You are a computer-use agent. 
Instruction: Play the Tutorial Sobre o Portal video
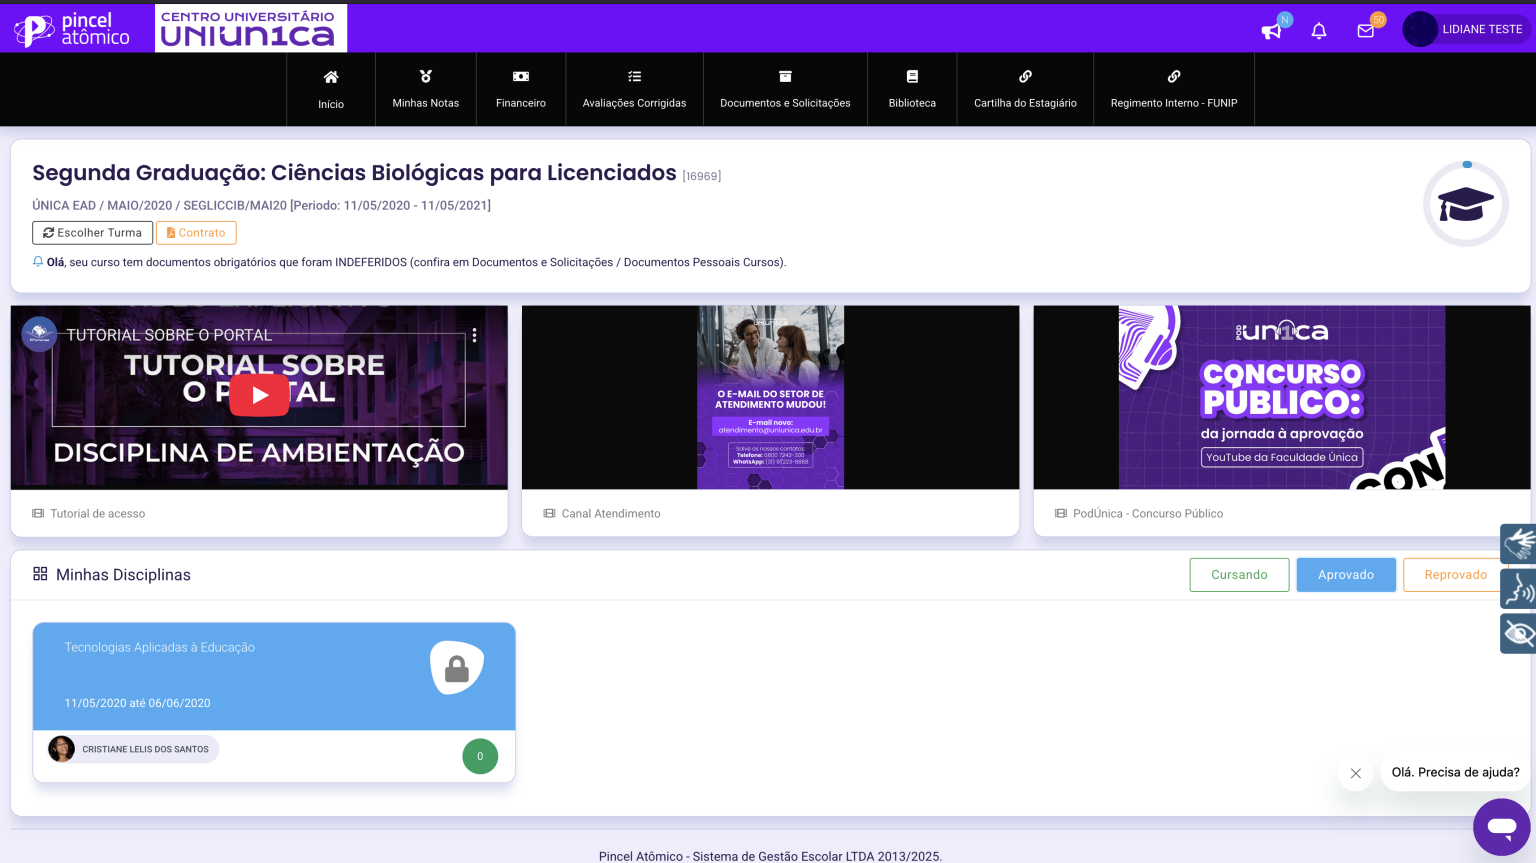click(x=259, y=395)
